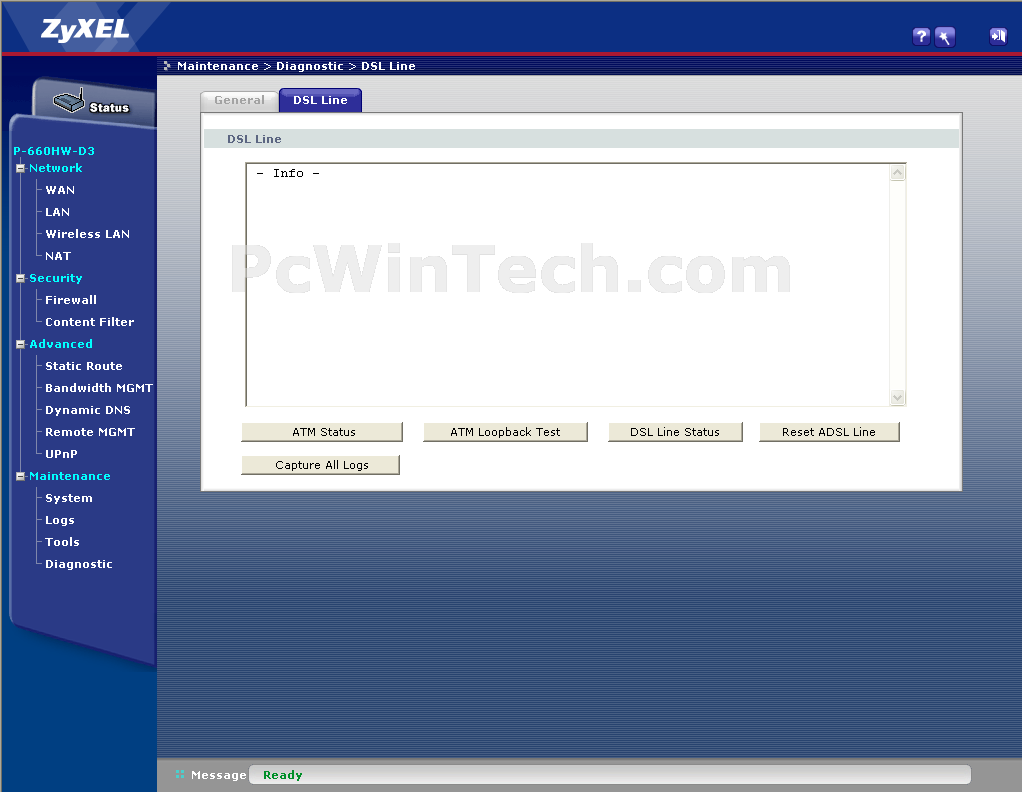This screenshot has width=1022, height=792.
Task: Click the P-660HW-D3 device label
Action: coord(54,151)
